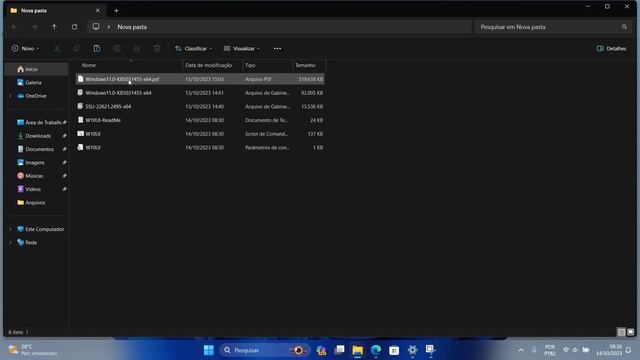Click the address bar chevron before Nova pasta

pos(109,27)
